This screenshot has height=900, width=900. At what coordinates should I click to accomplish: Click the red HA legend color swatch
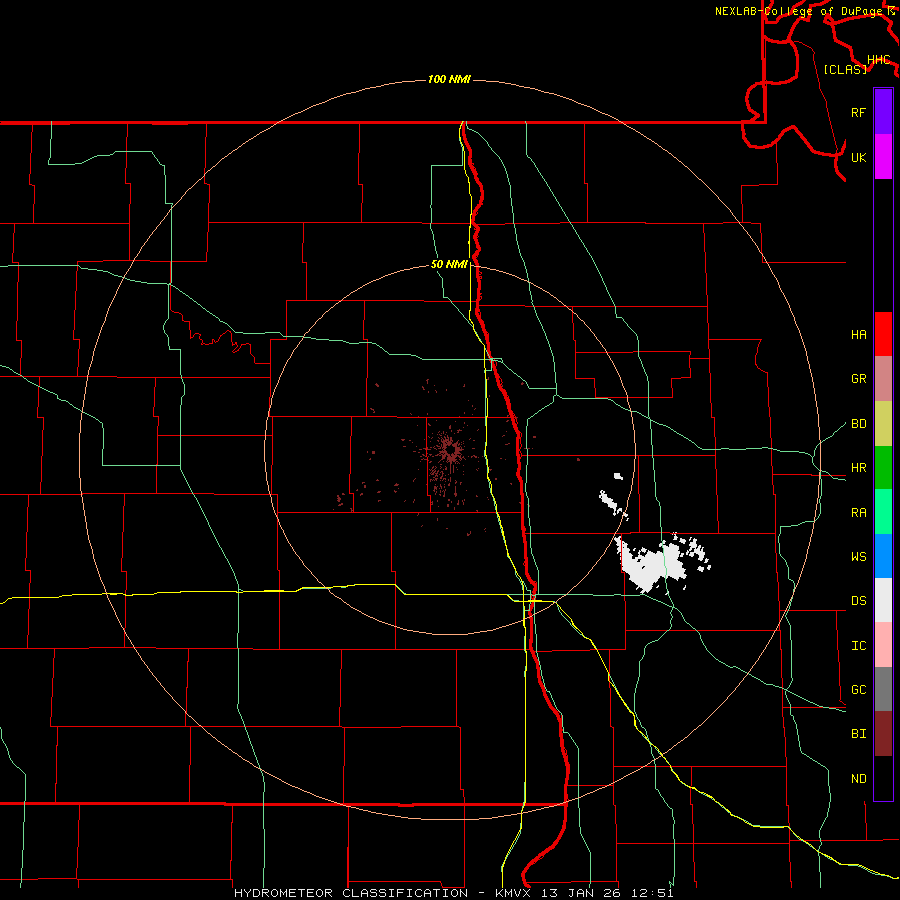point(883,334)
